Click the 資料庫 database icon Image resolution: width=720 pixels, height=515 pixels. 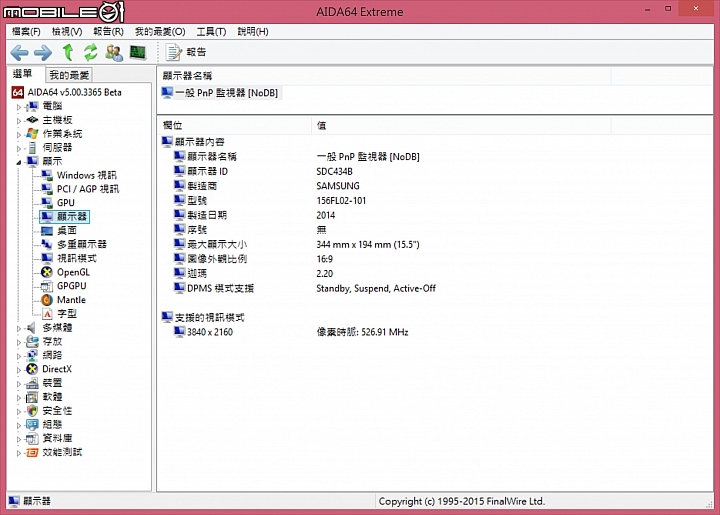pos(32,438)
